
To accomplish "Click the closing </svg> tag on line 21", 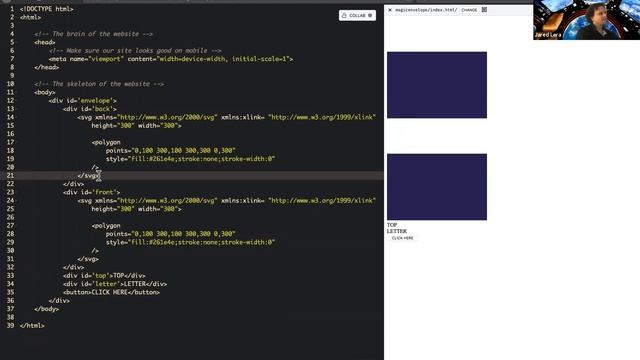I will pyautogui.click(x=88, y=176).
